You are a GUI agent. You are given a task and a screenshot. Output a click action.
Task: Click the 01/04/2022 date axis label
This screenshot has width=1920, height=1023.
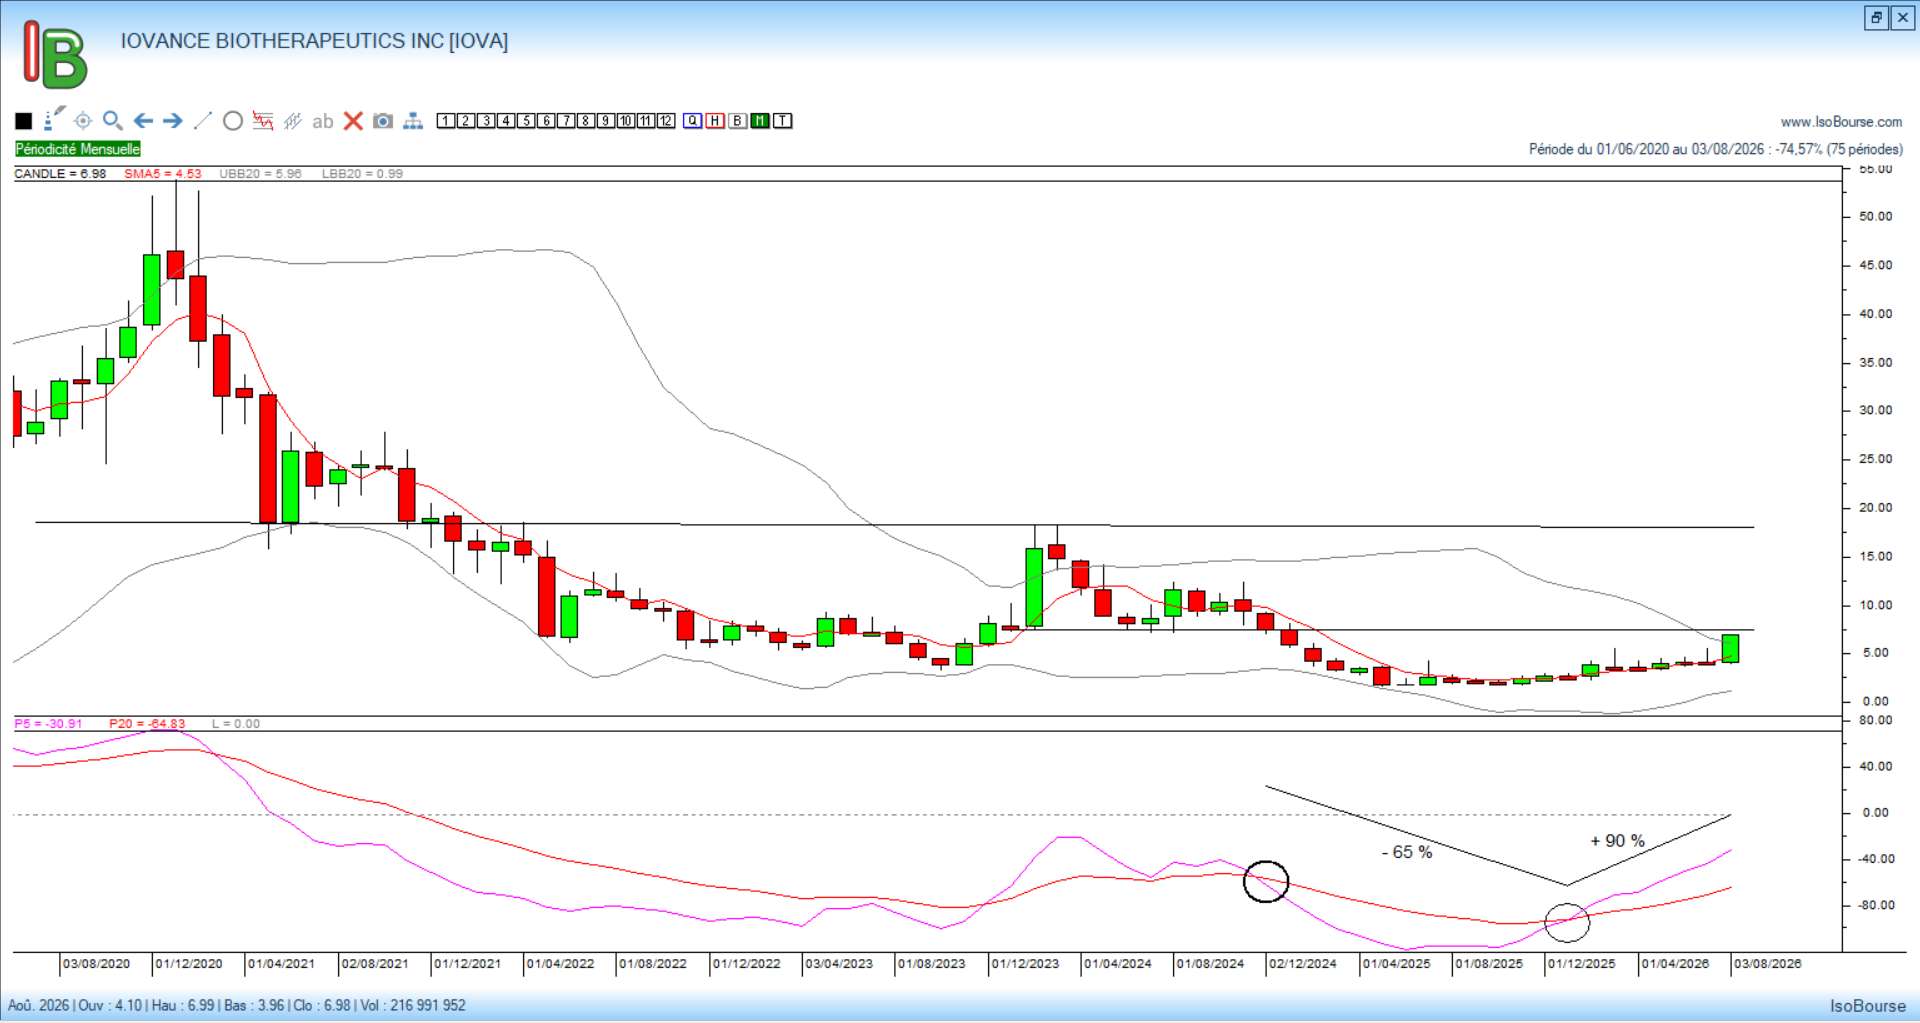(560, 964)
